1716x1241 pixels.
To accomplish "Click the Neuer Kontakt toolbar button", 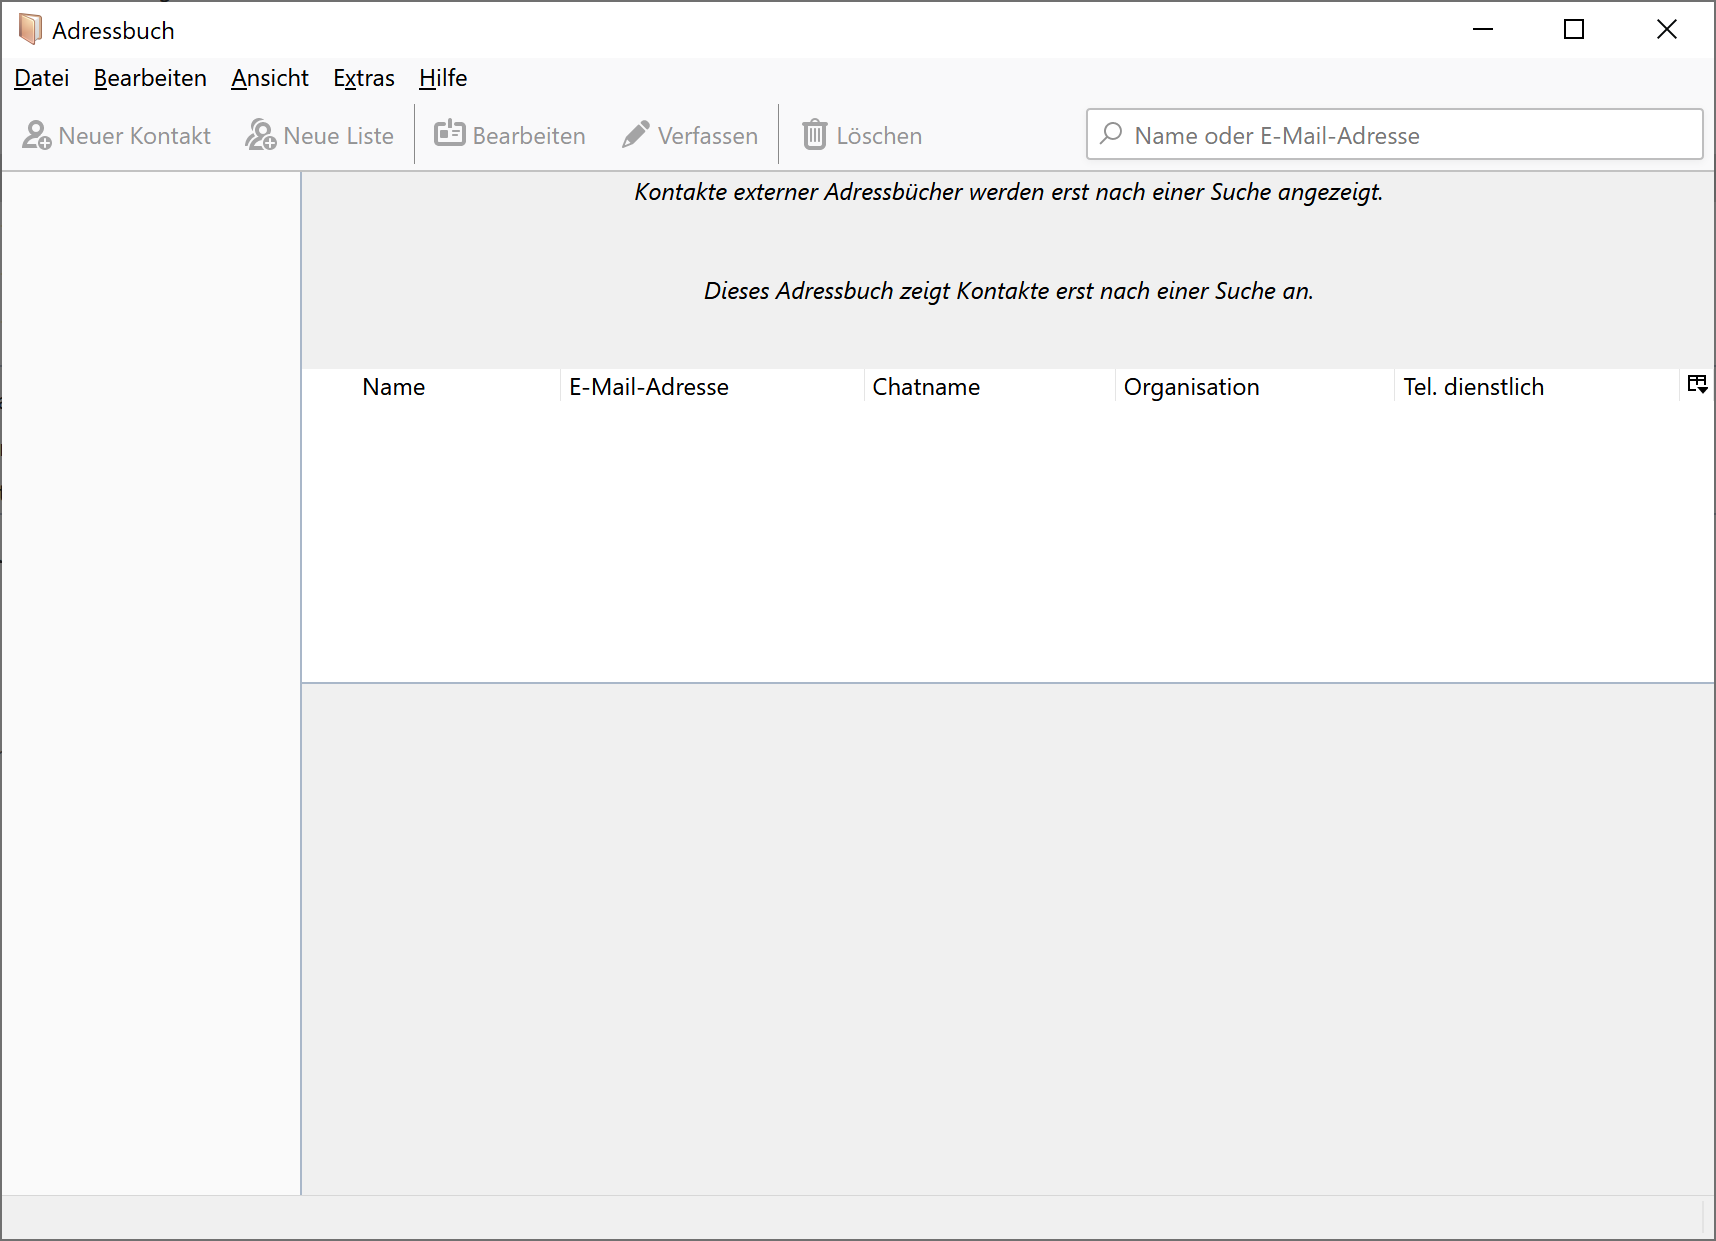I will [x=117, y=135].
